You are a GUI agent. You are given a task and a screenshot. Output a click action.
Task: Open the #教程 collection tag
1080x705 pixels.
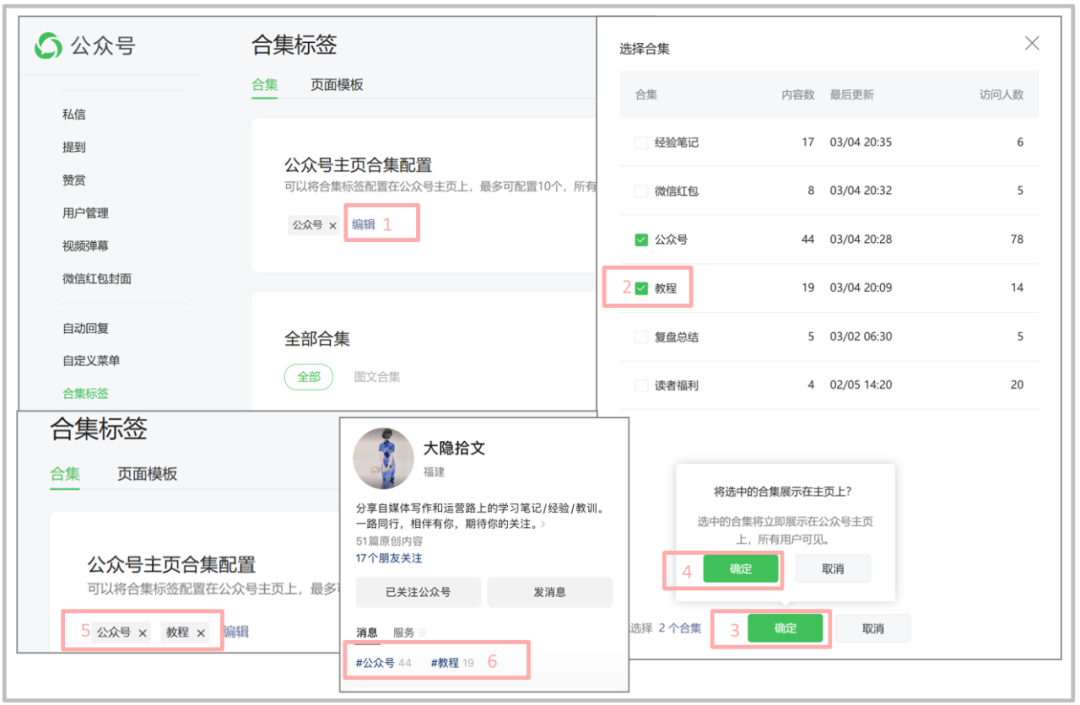[x=452, y=662]
